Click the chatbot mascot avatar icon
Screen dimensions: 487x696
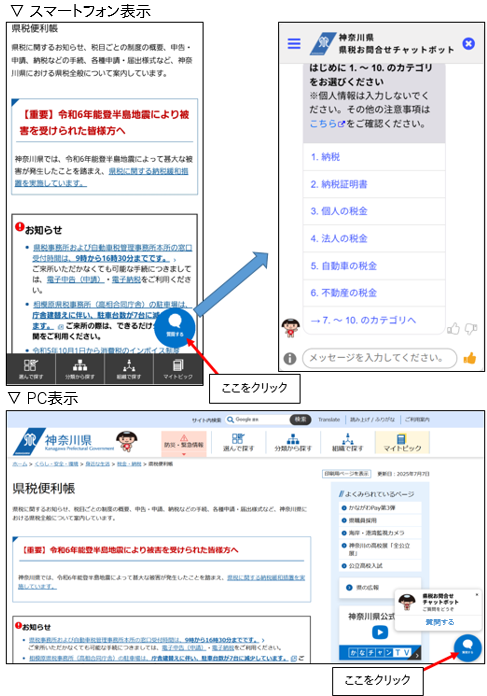[291, 328]
